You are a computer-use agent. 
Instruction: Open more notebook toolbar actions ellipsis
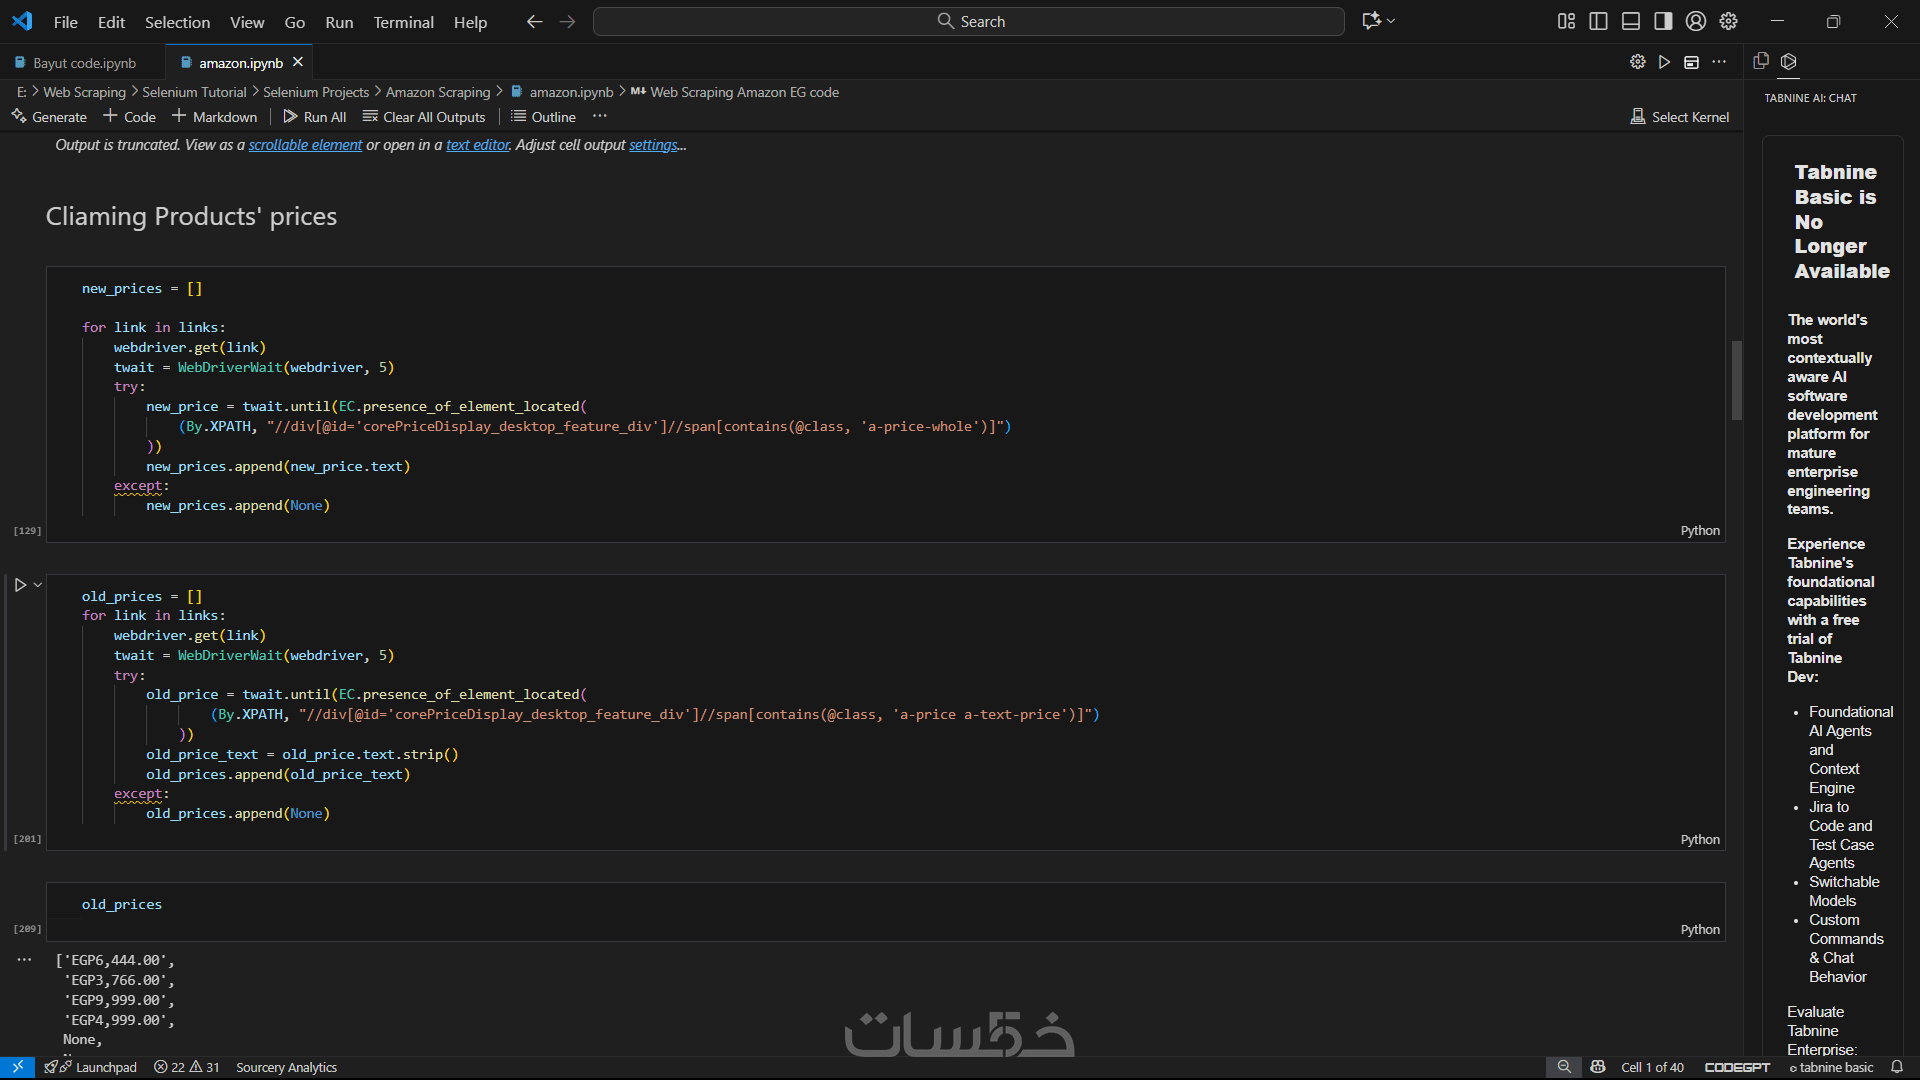point(600,117)
